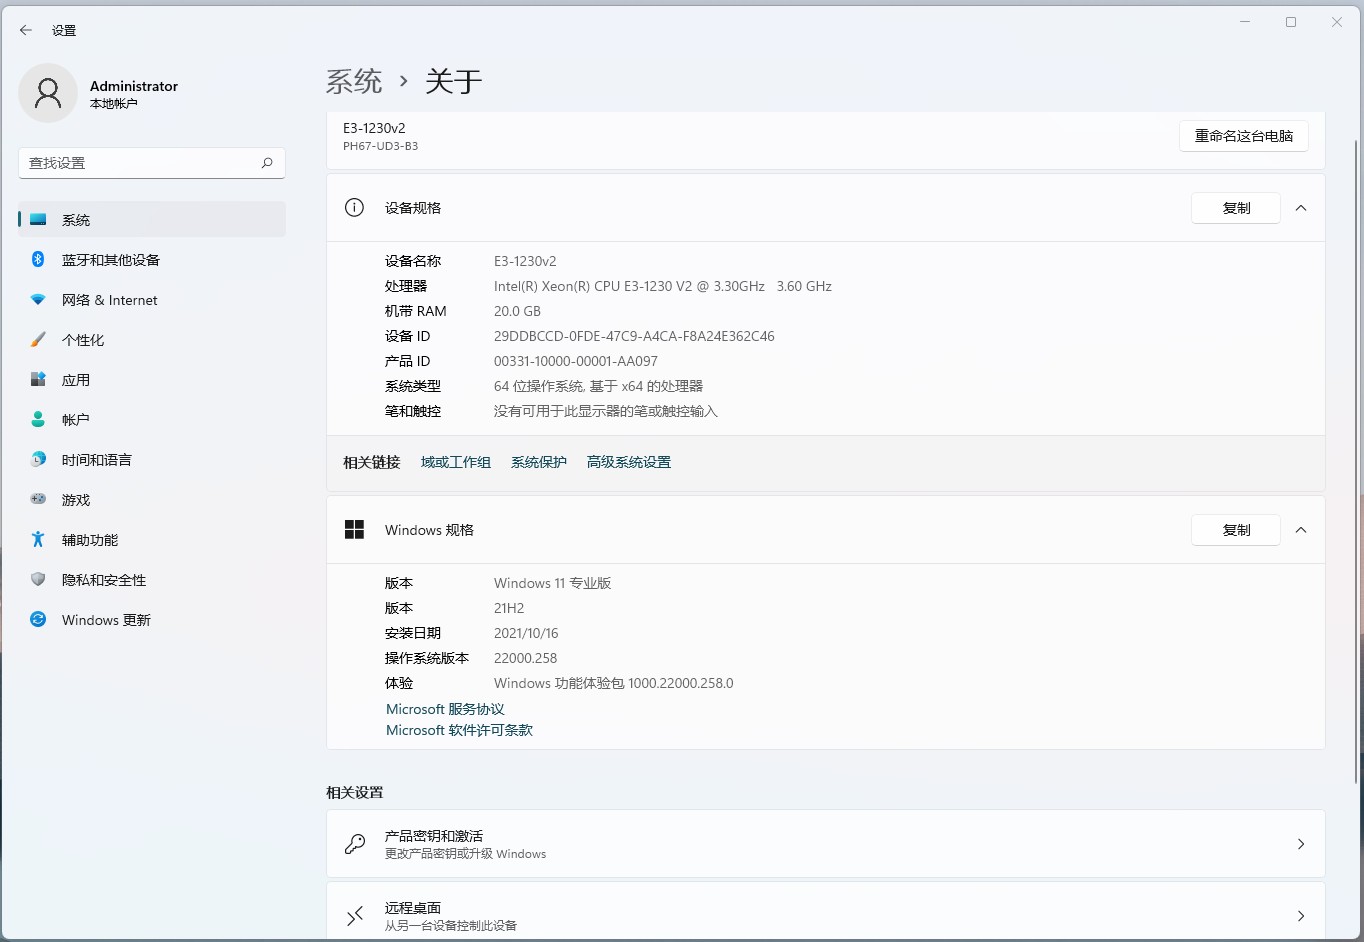The height and width of the screenshot is (942, 1364).
Task: Click the Time and language globe icon
Action: 38,459
